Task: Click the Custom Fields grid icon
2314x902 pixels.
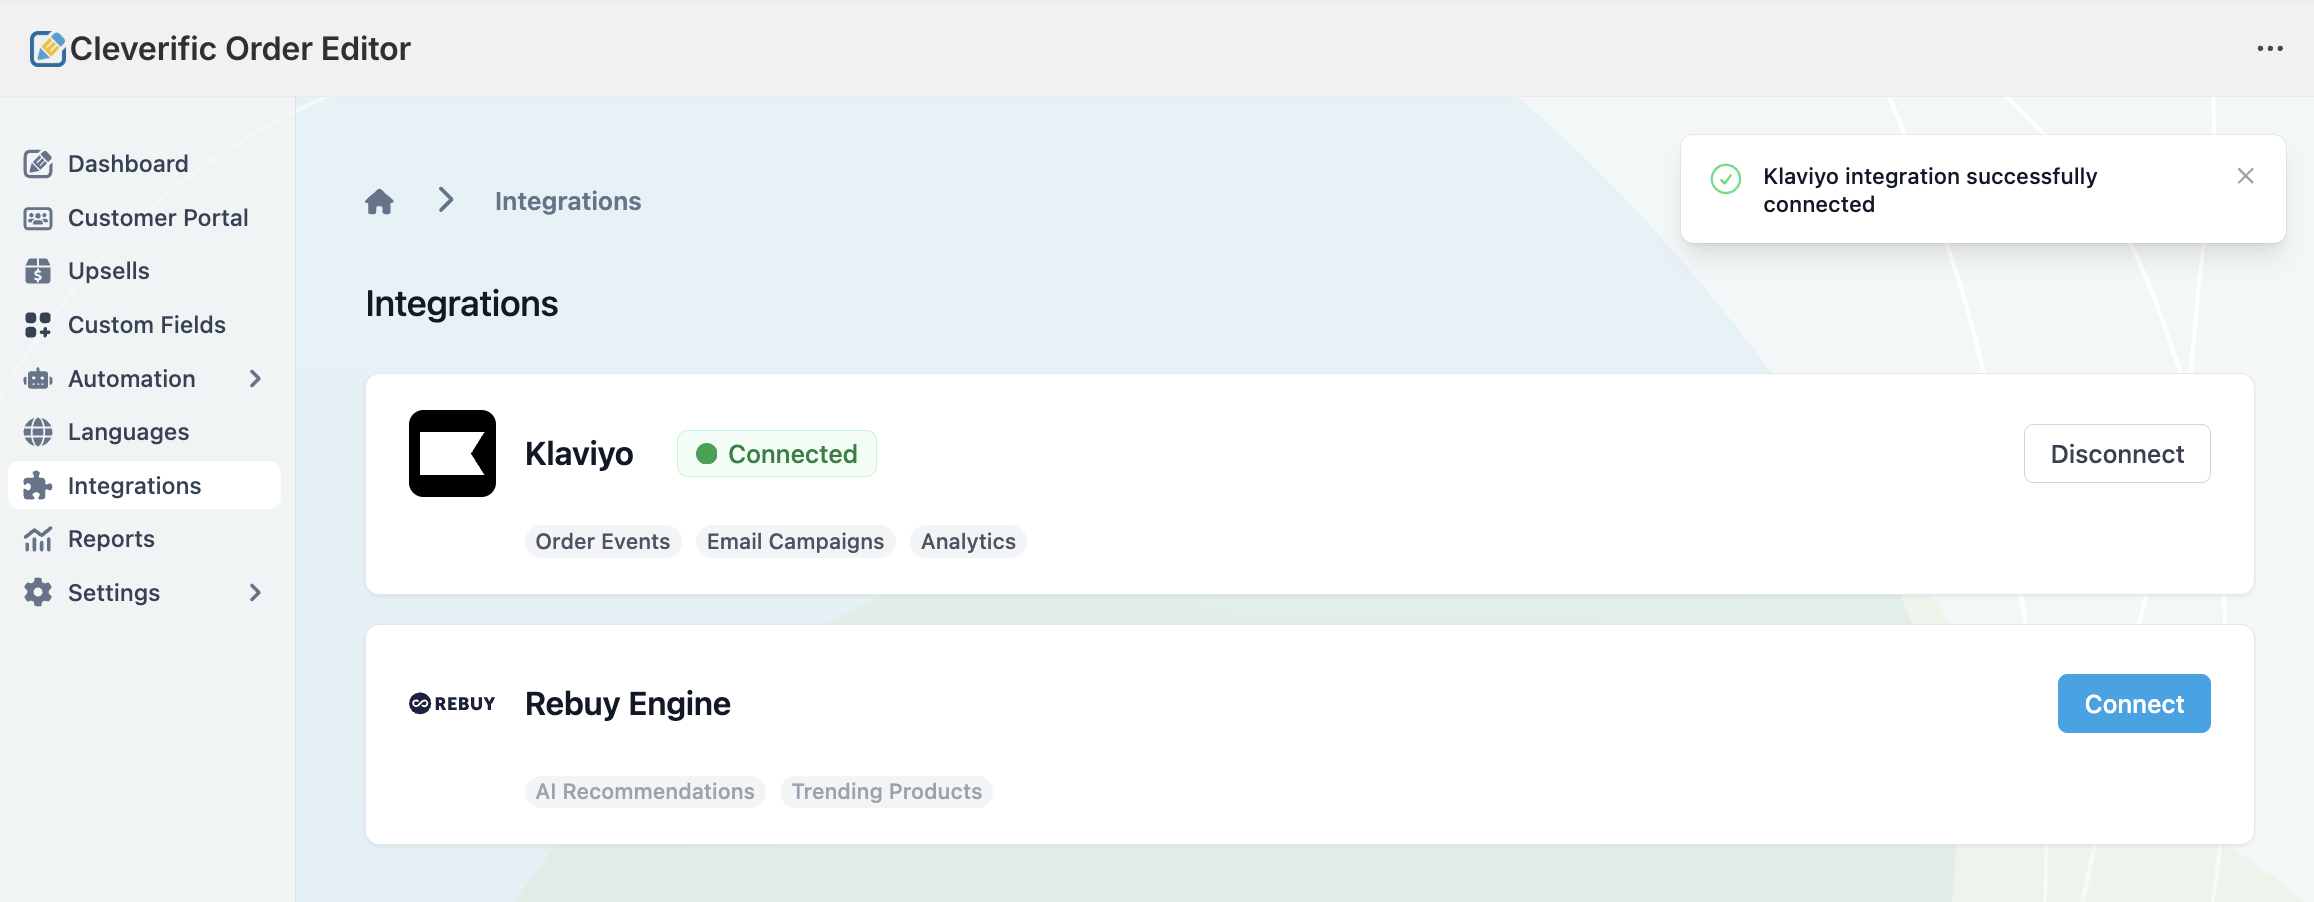Action: pyautogui.click(x=38, y=325)
